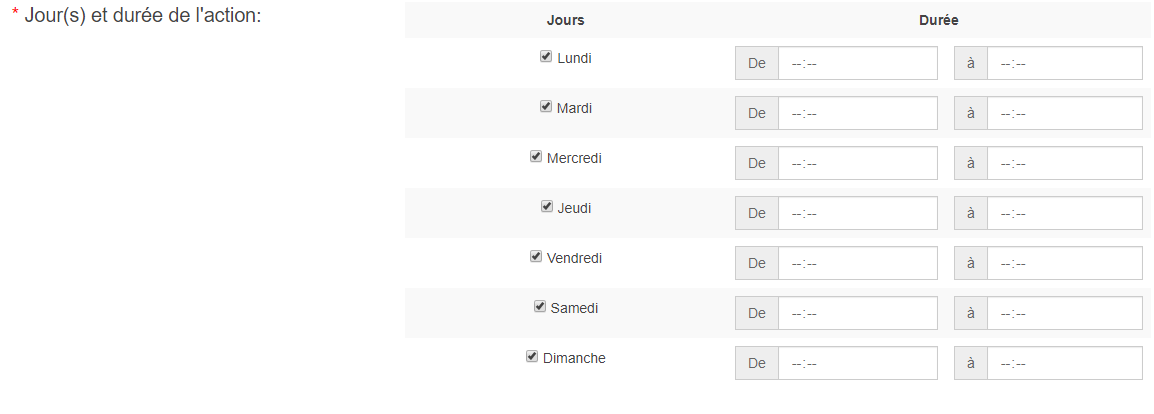The height and width of the screenshot is (414, 1154).
Task: Click the Lundi 'De' start time field
Action: [x=858, y=63]
